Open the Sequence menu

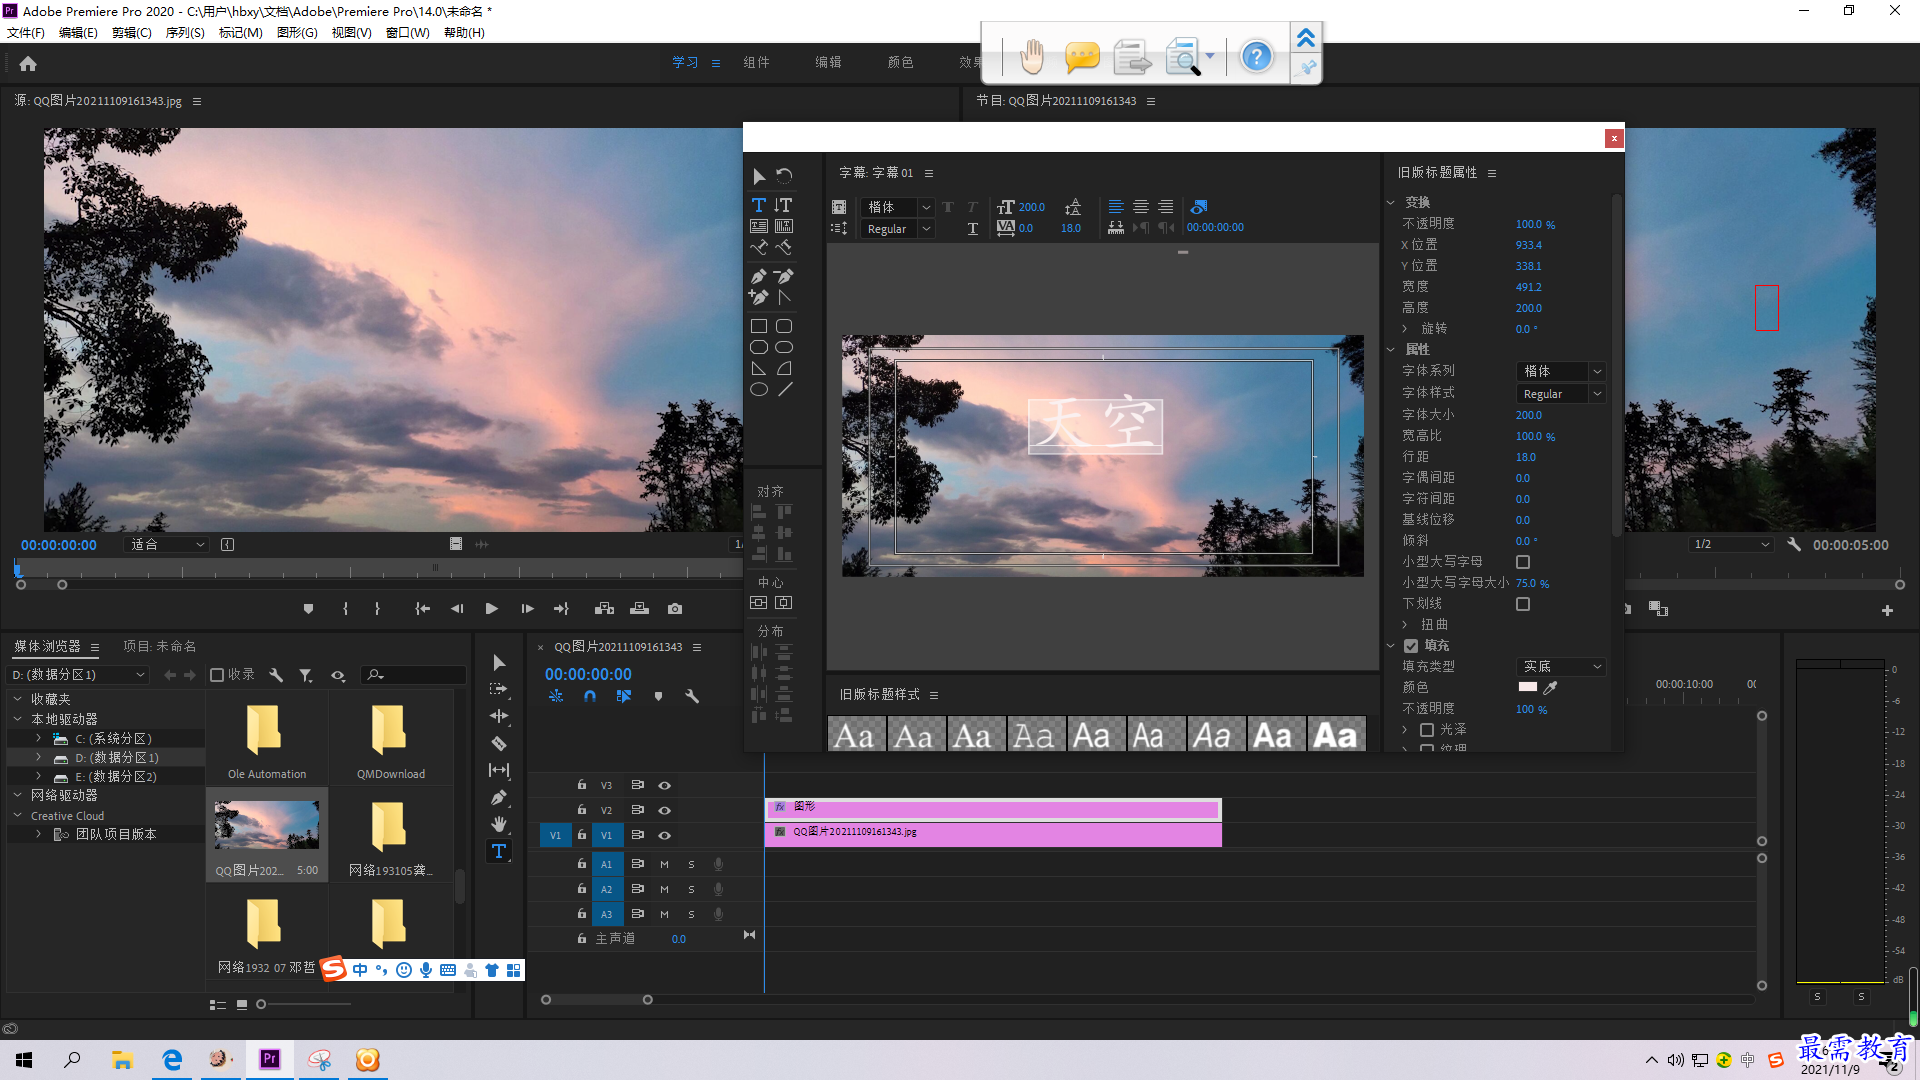[185, 33]
